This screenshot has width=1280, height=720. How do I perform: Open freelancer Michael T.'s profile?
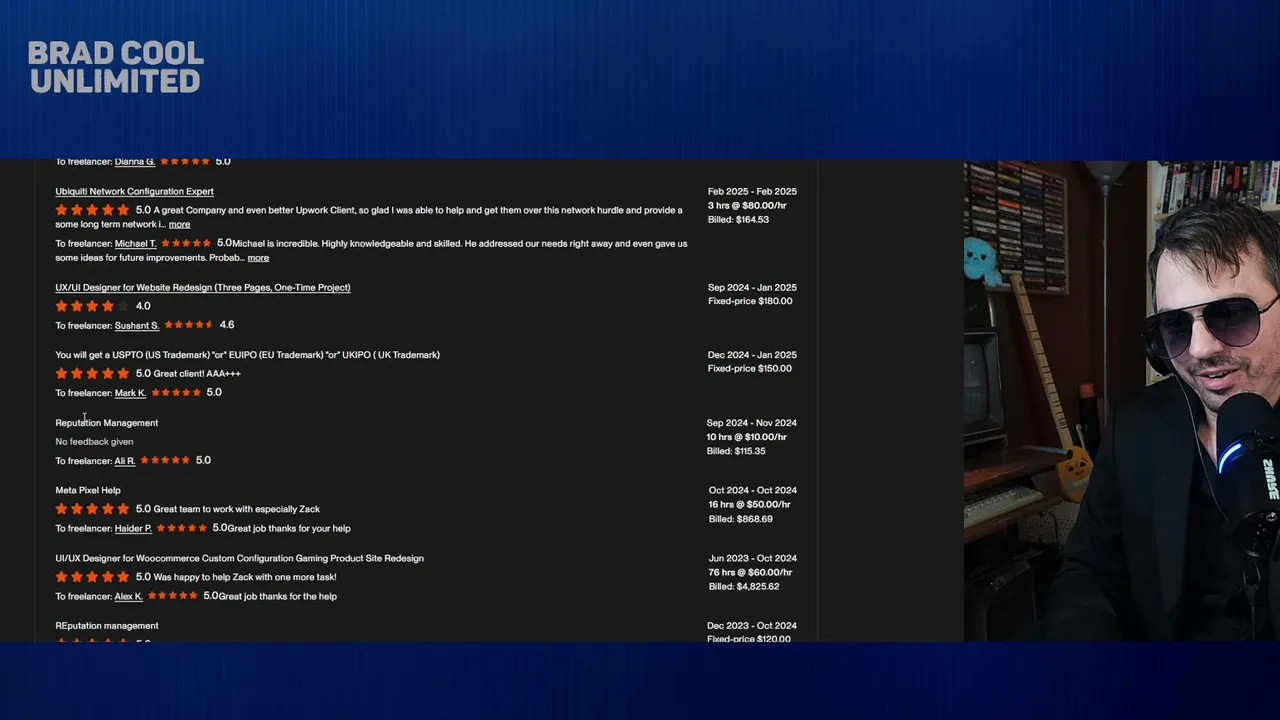(x=135, y=244)
